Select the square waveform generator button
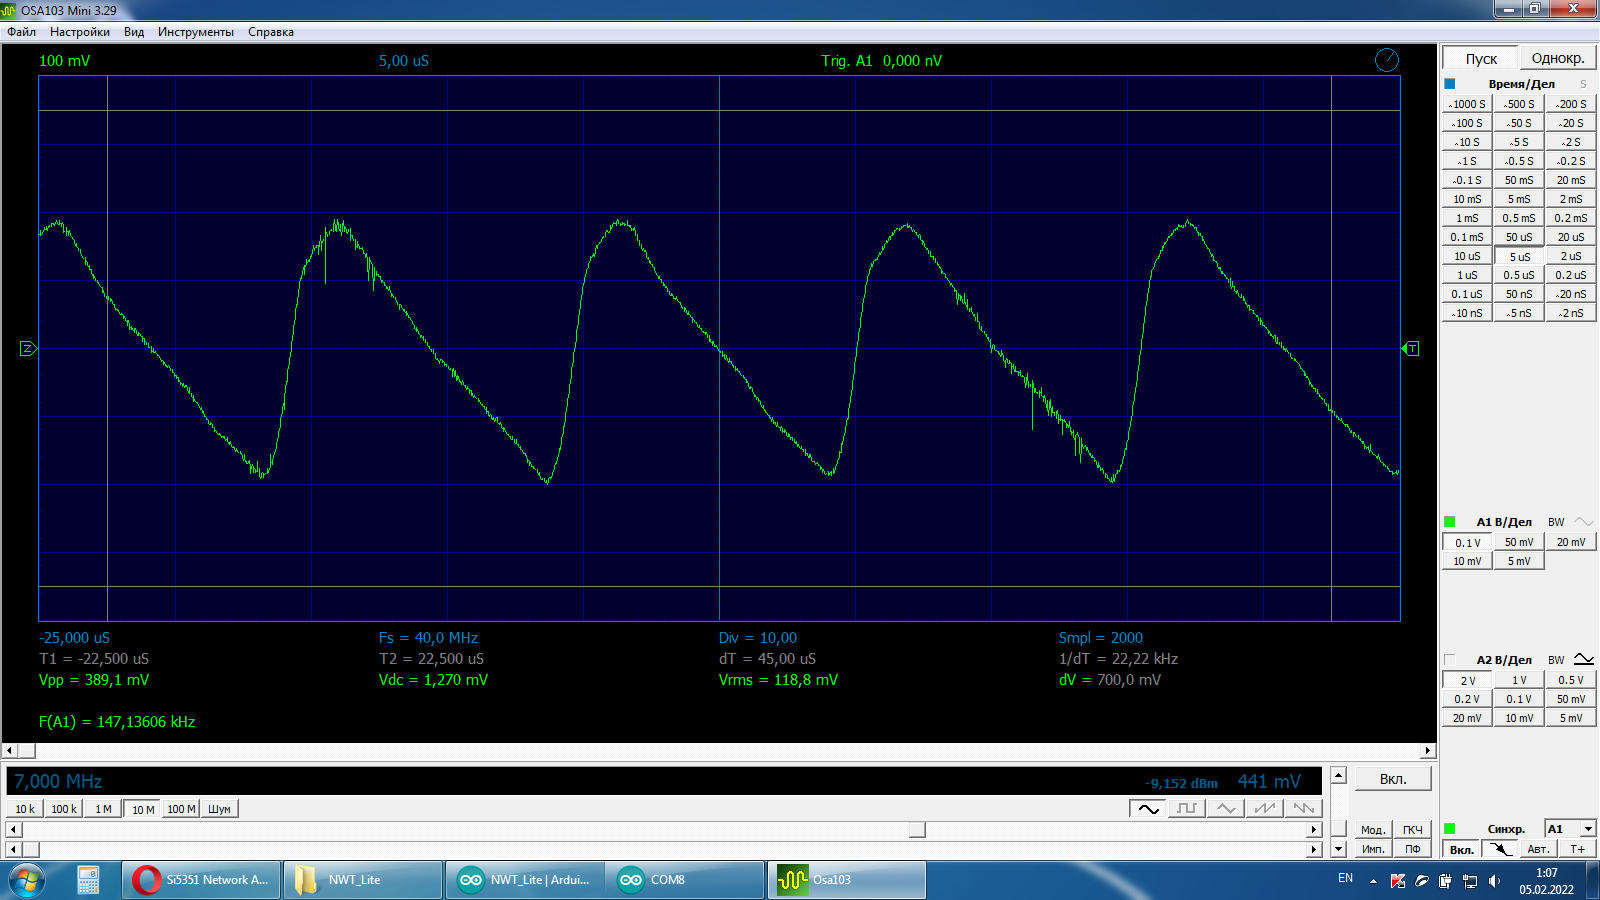Image resolution: width=1600 pixels, height=900 pixels. pyautogui.click(x=1187, y=808)
